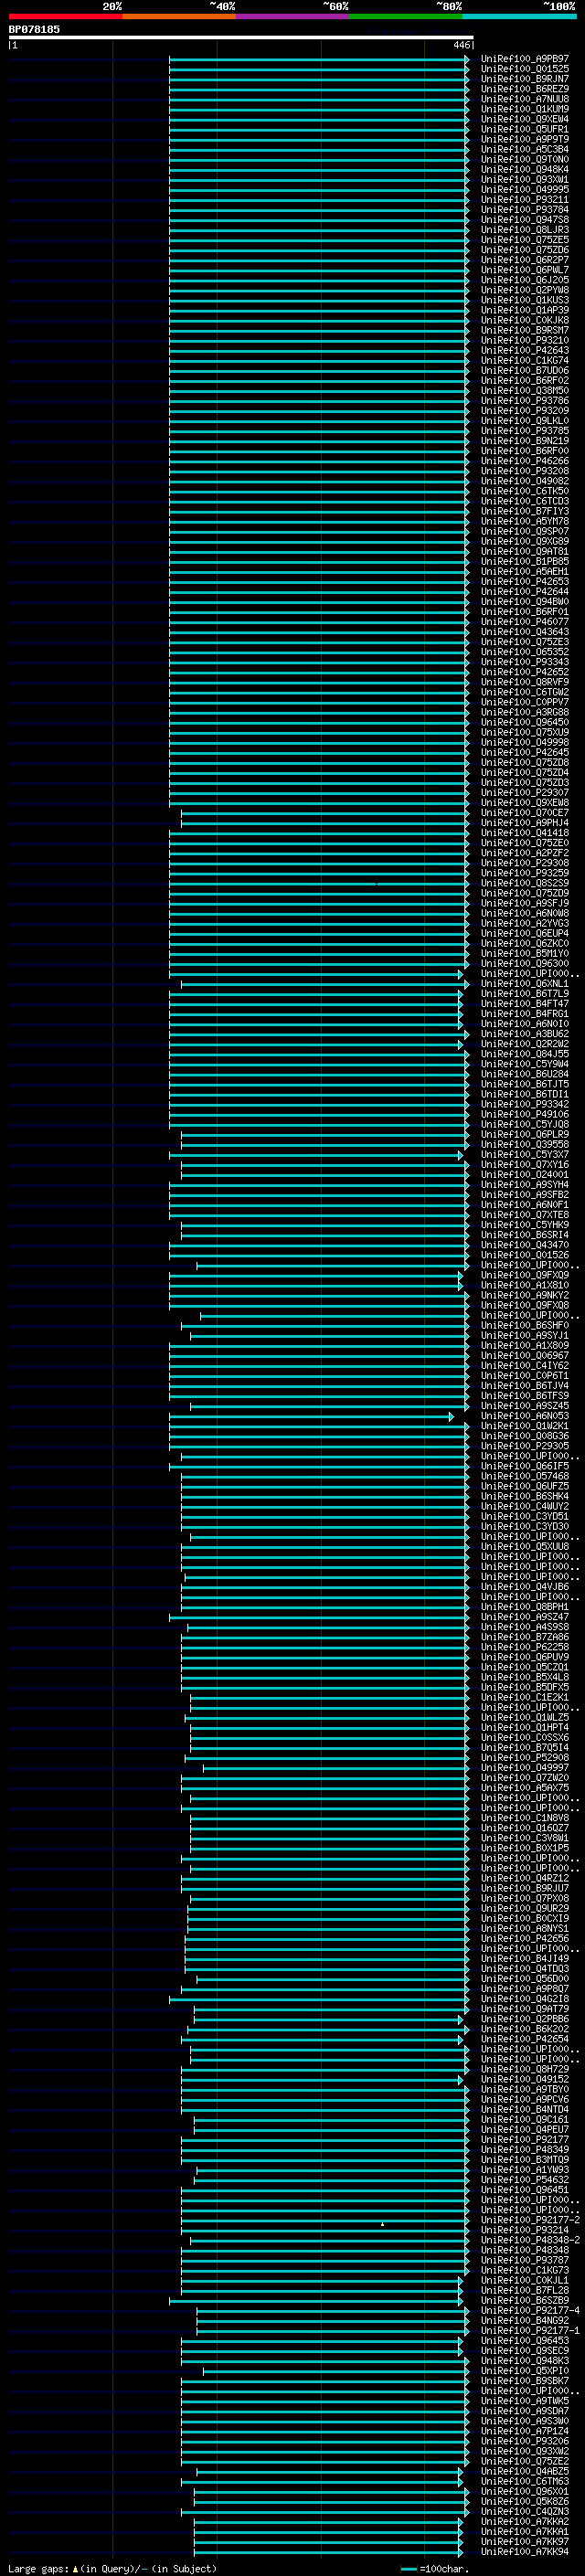The width and height of the screenshot is (585, 2576).
Task: Click the =100char. scale legend
Action: pos(434,2568)
